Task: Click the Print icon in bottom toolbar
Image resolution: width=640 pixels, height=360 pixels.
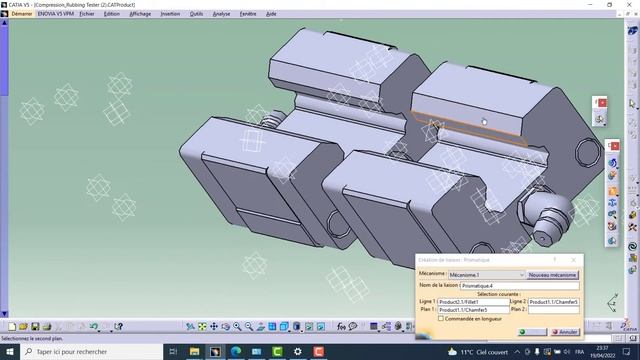Action: [47, 327]
